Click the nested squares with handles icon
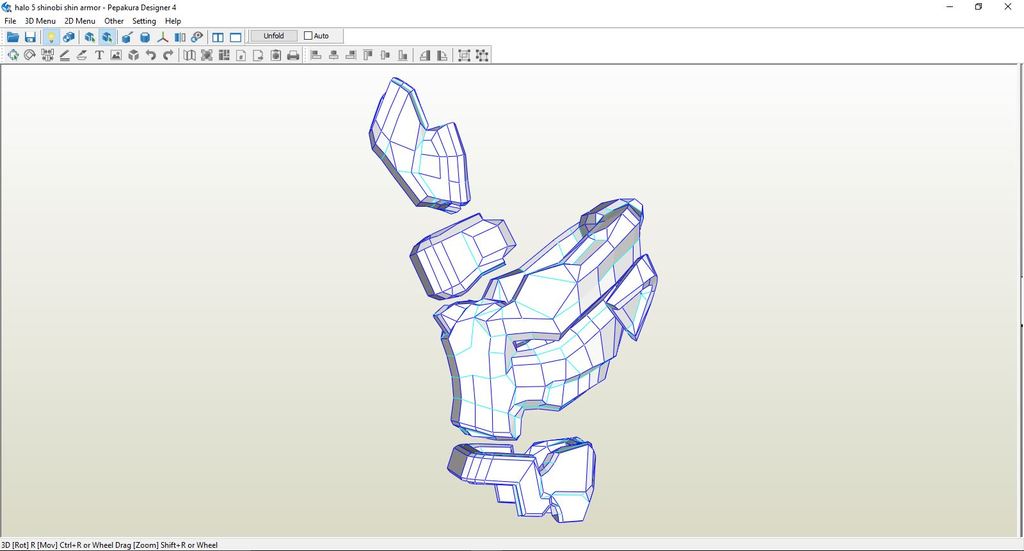 (464, 55)
